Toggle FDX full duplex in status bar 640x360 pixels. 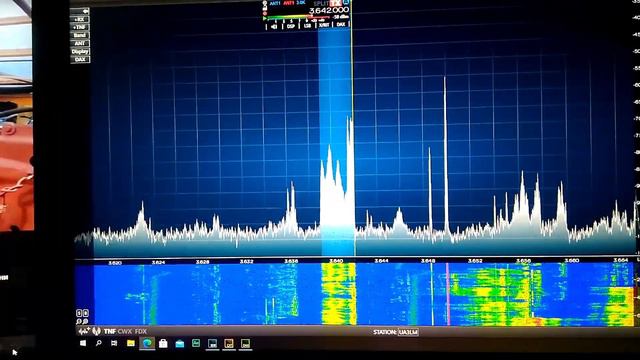(140, 331)
